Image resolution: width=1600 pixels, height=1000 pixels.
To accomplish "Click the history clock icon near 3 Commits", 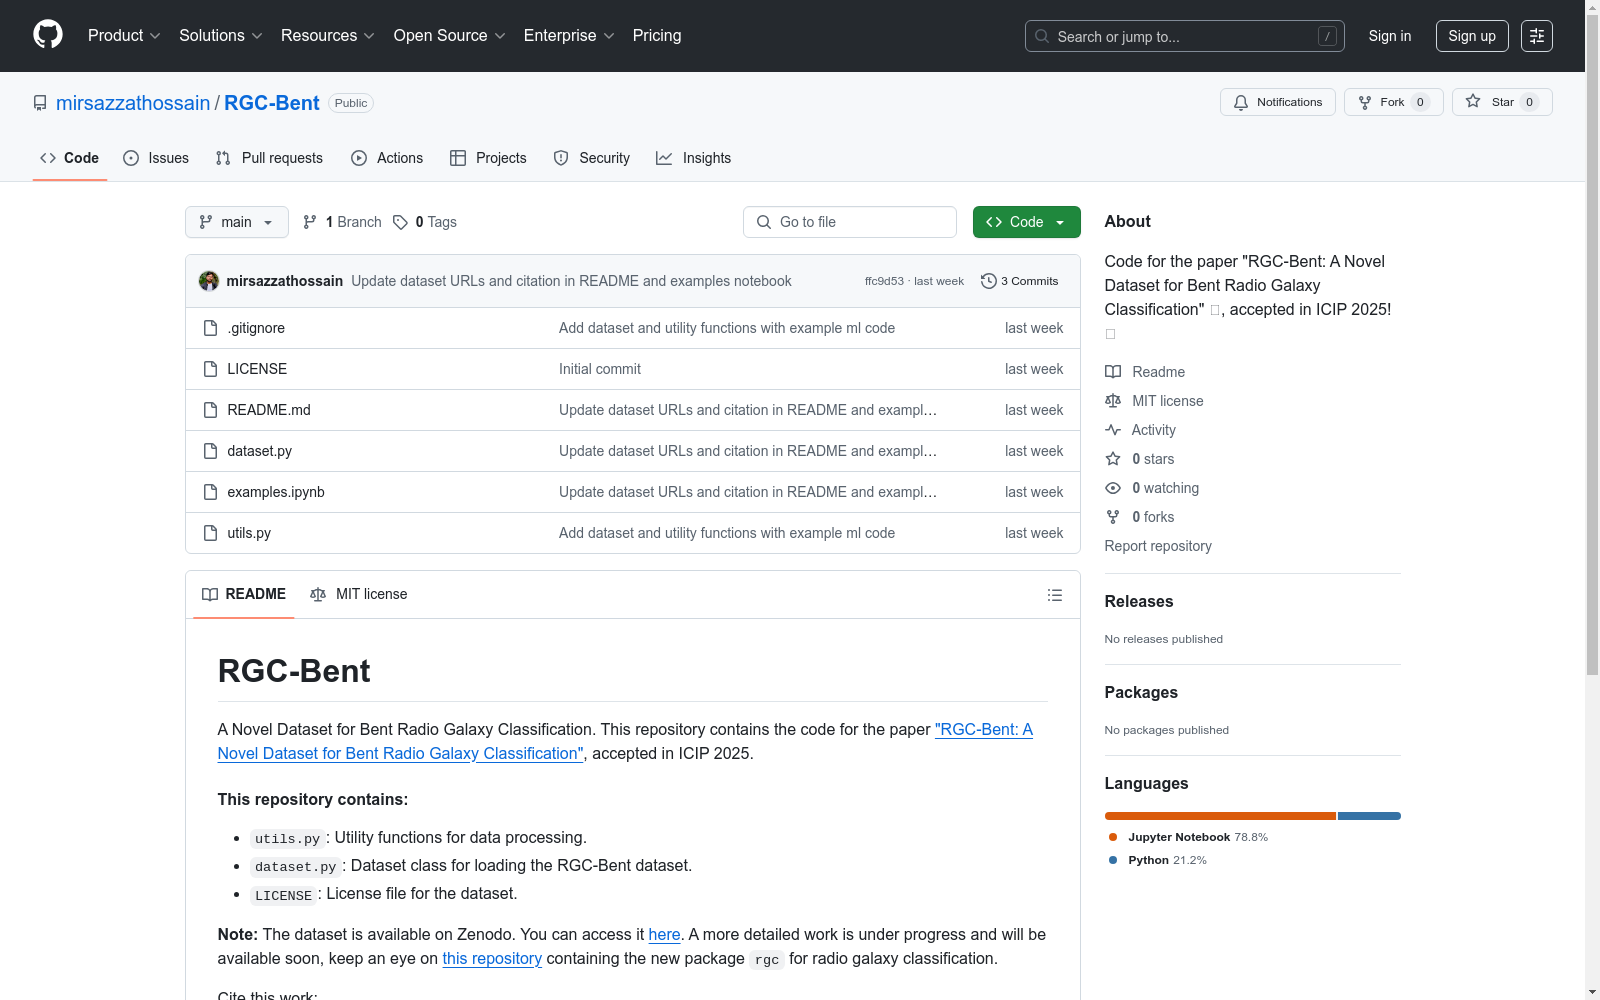I will (989, 281).
